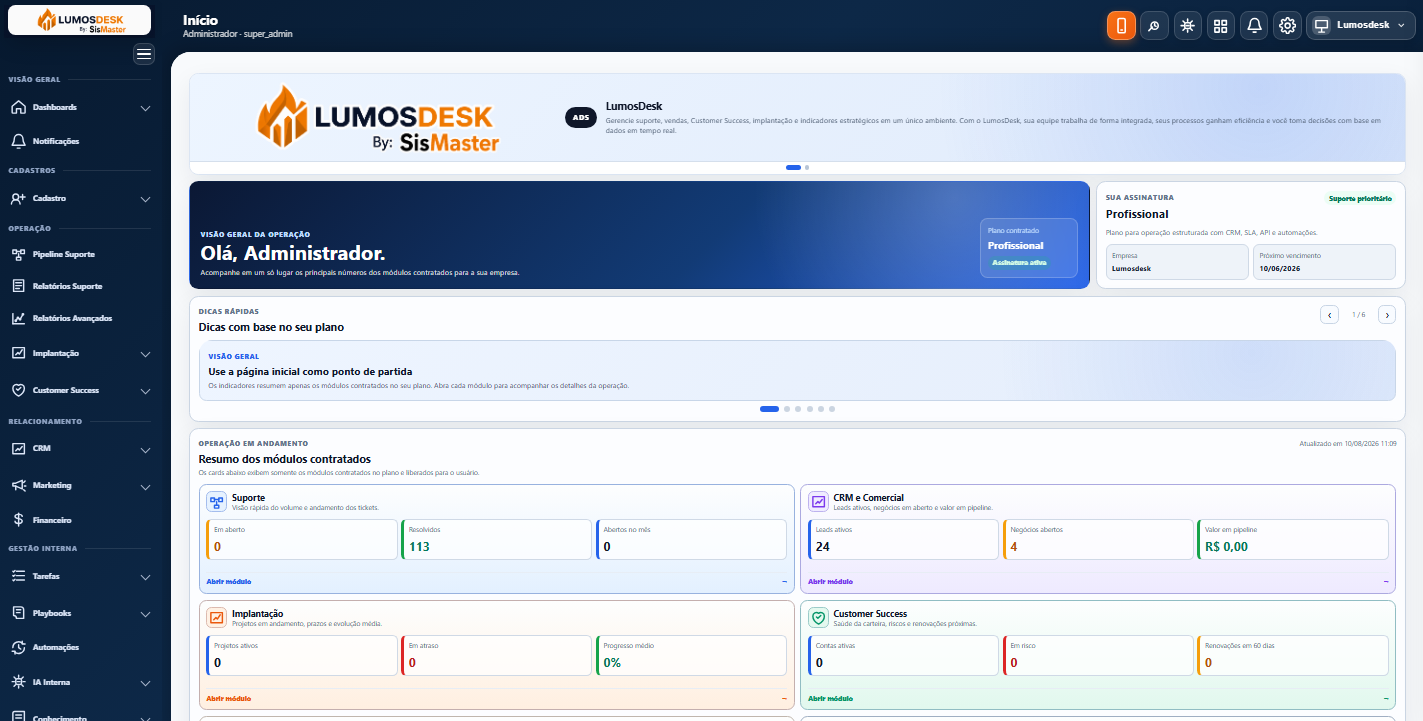Click the Automações clock icon
This screenshot has height=721, width=1423.
tap(18, 647)
